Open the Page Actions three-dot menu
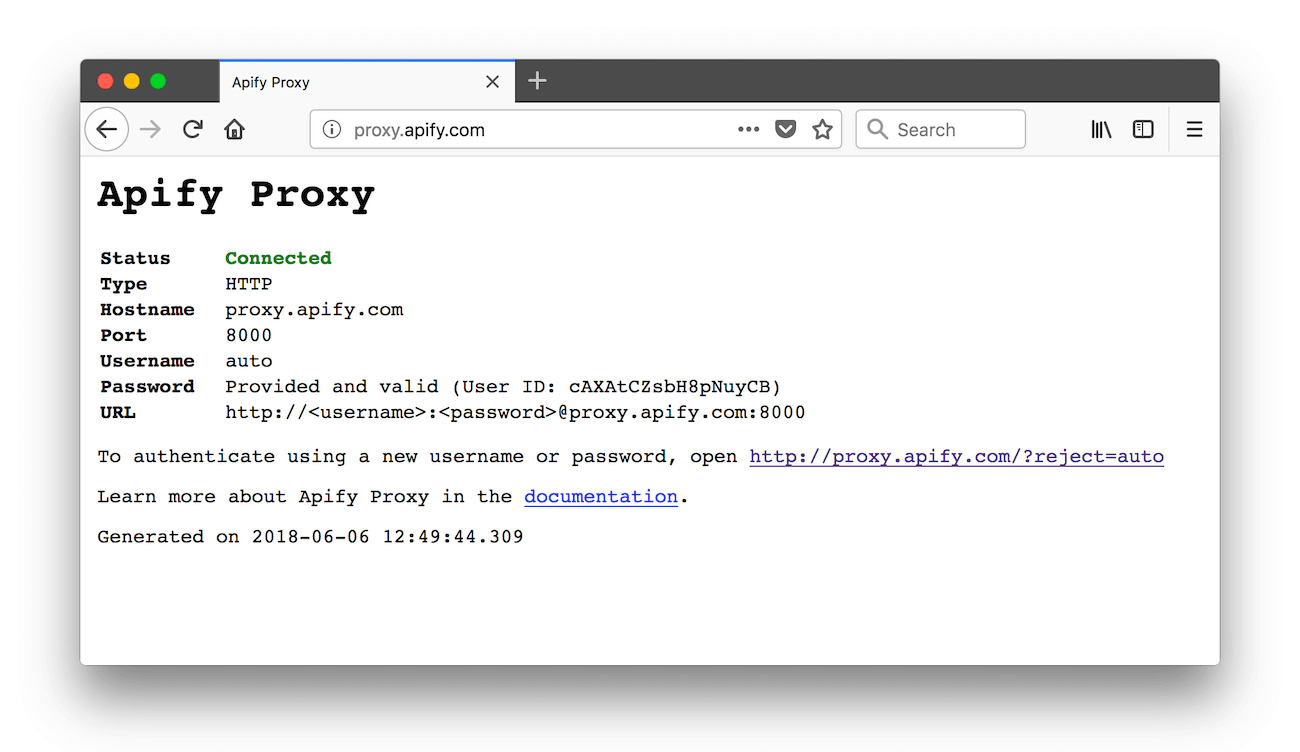Viewport: 1300px width, 752px height. click(748, 129)
